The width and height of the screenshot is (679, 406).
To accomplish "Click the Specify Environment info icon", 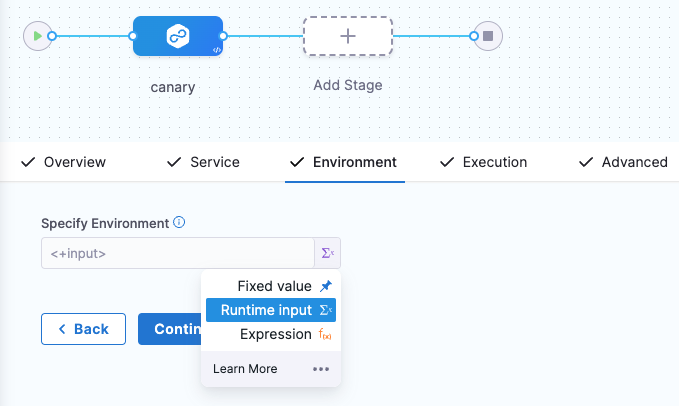I will point(179,222).
